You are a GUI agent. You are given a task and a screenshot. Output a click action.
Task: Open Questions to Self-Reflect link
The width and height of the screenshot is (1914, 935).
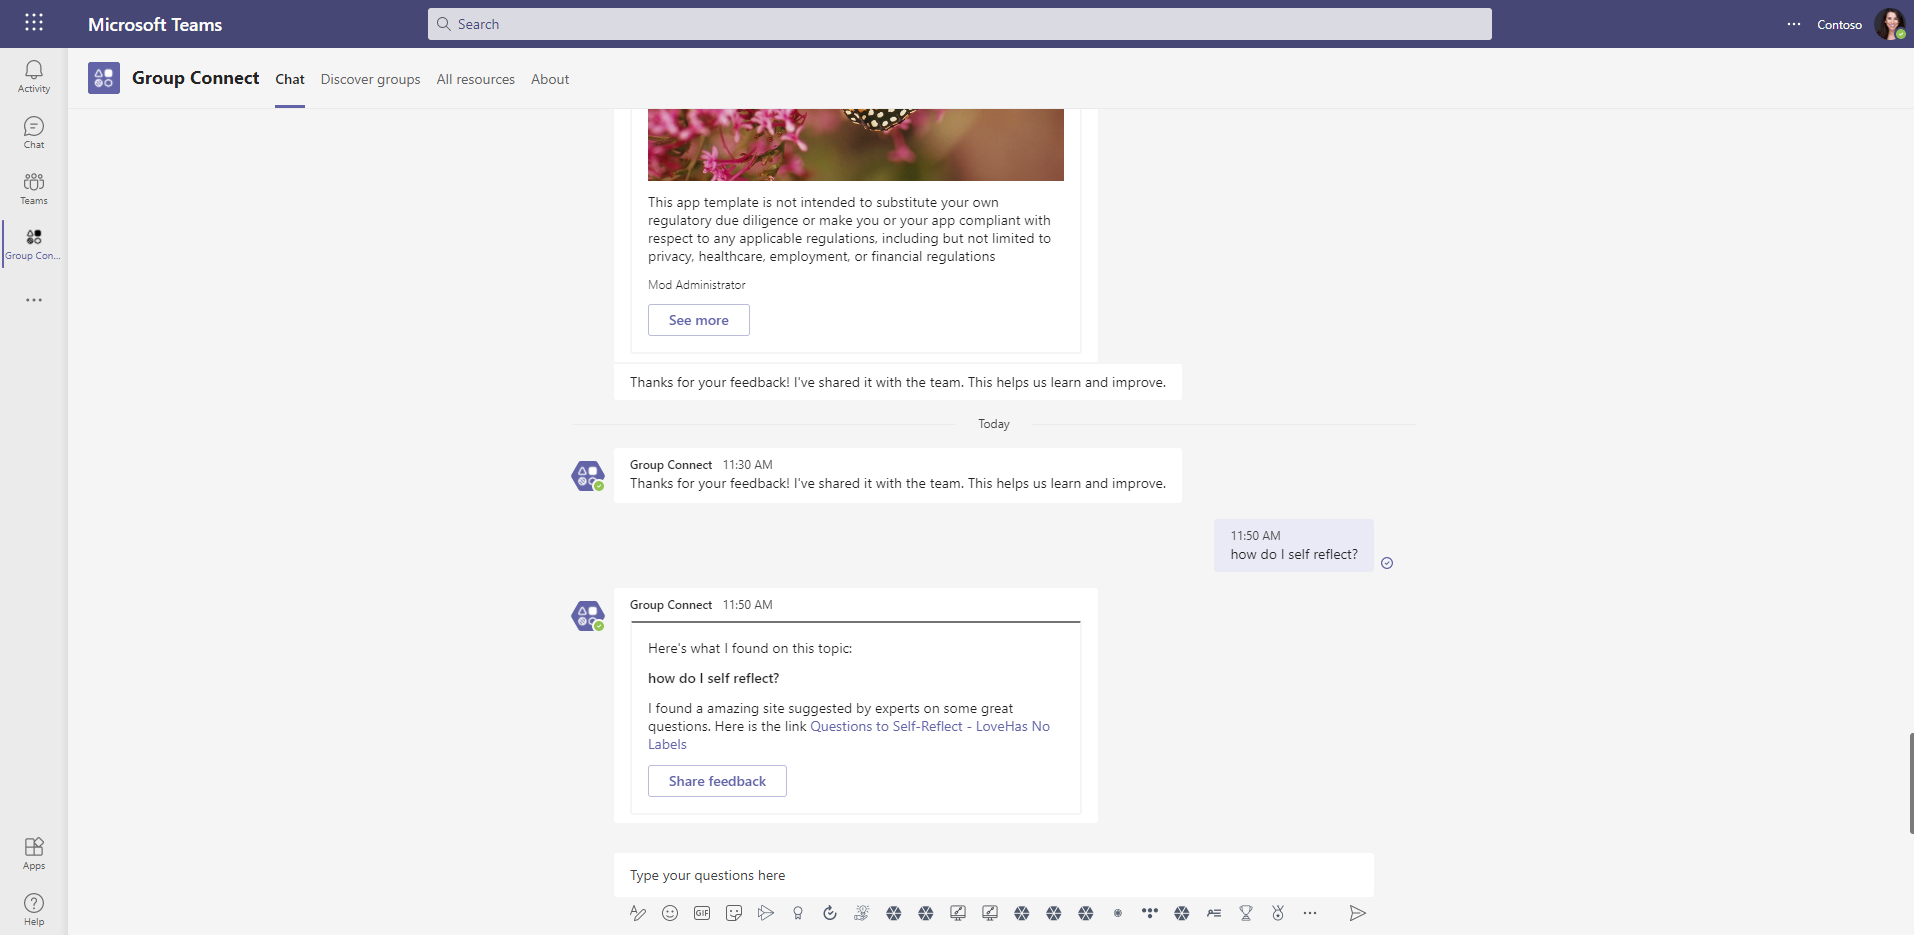[x=930, y=727]
